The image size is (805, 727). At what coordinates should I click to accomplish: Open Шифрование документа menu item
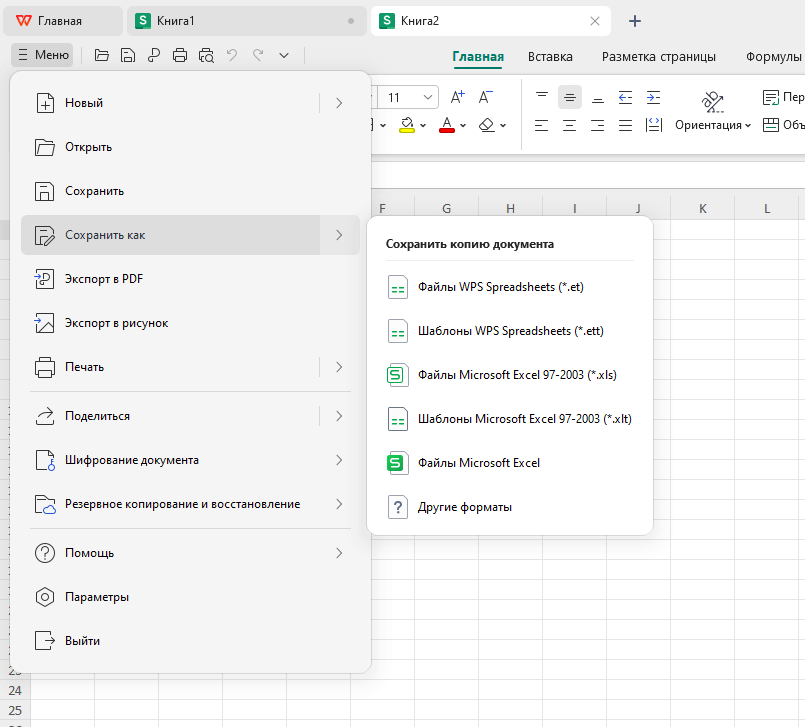tap(190, 461)
